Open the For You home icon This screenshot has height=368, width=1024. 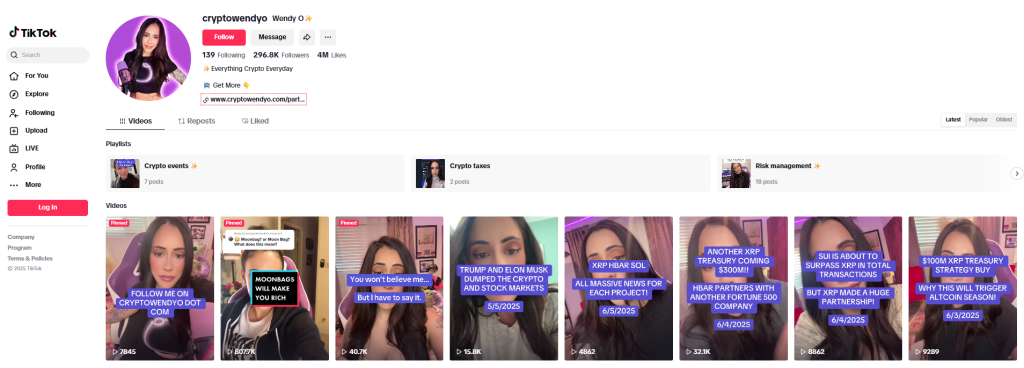[x=14, y=76]
